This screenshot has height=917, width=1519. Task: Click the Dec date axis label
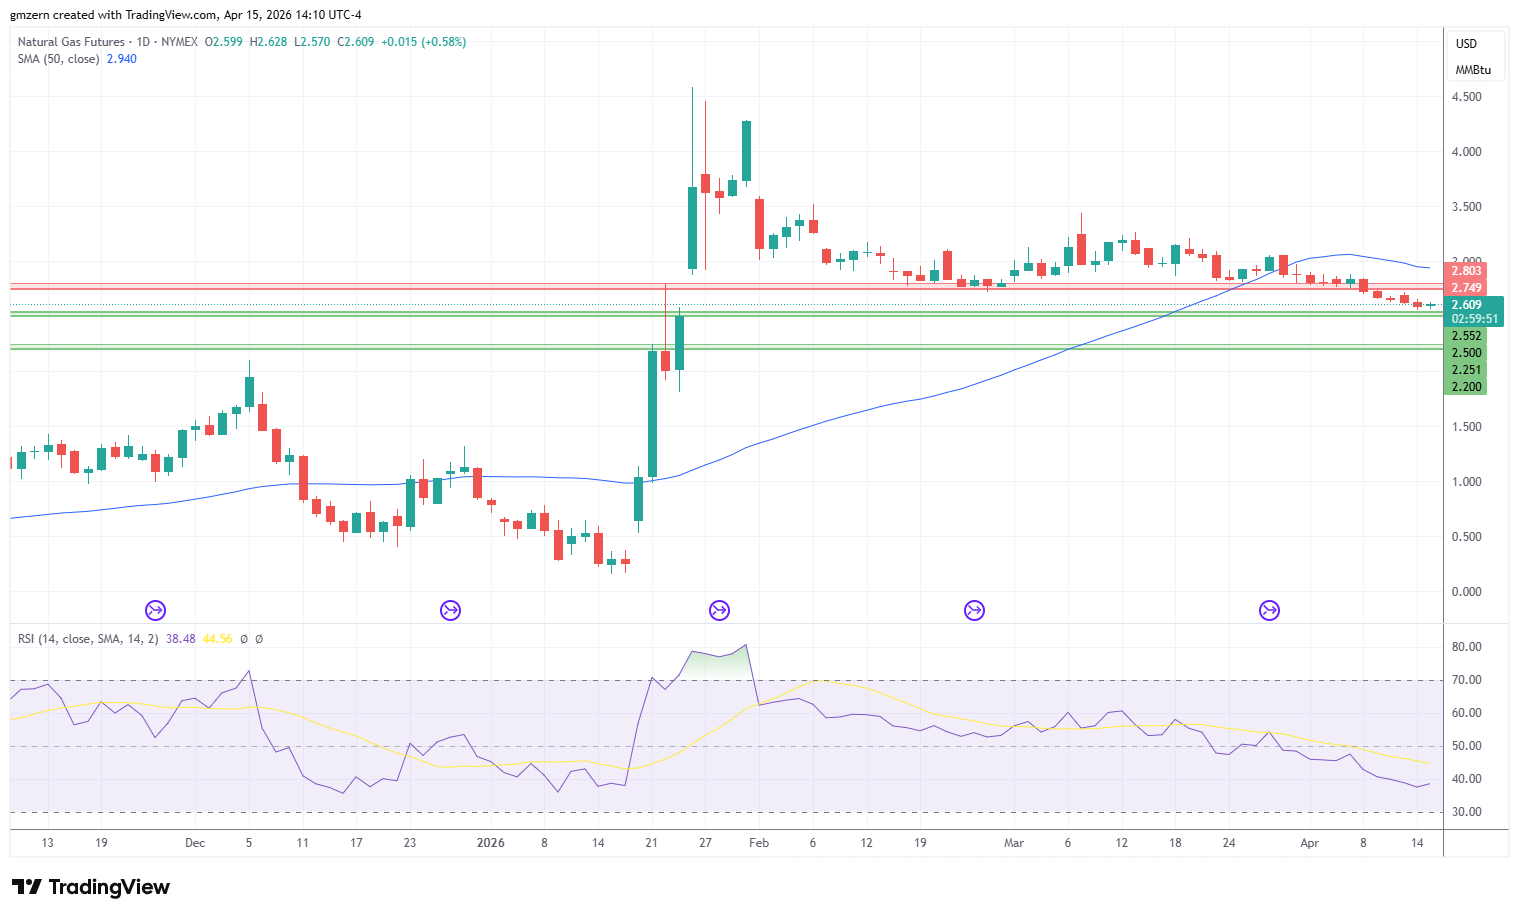(195, 843)
